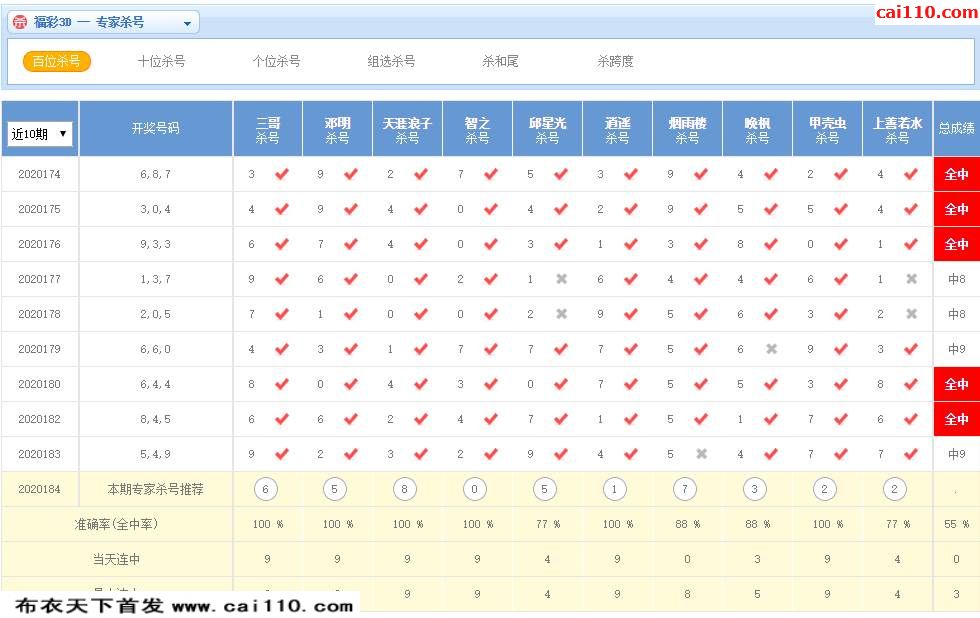Viewport: 980px width, 618px height.
Task: Click 邓明 checkmark in row 2020175
Action: [351, 209]
